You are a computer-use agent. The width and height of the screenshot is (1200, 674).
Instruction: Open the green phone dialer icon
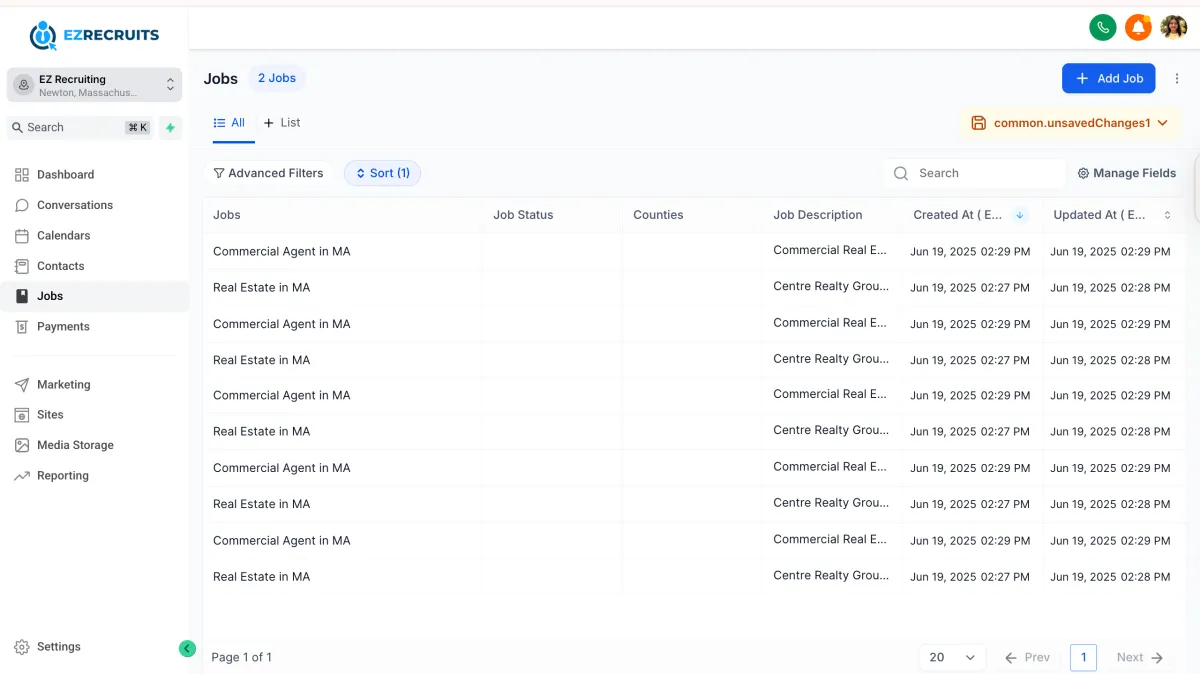tap(1103, 27)
